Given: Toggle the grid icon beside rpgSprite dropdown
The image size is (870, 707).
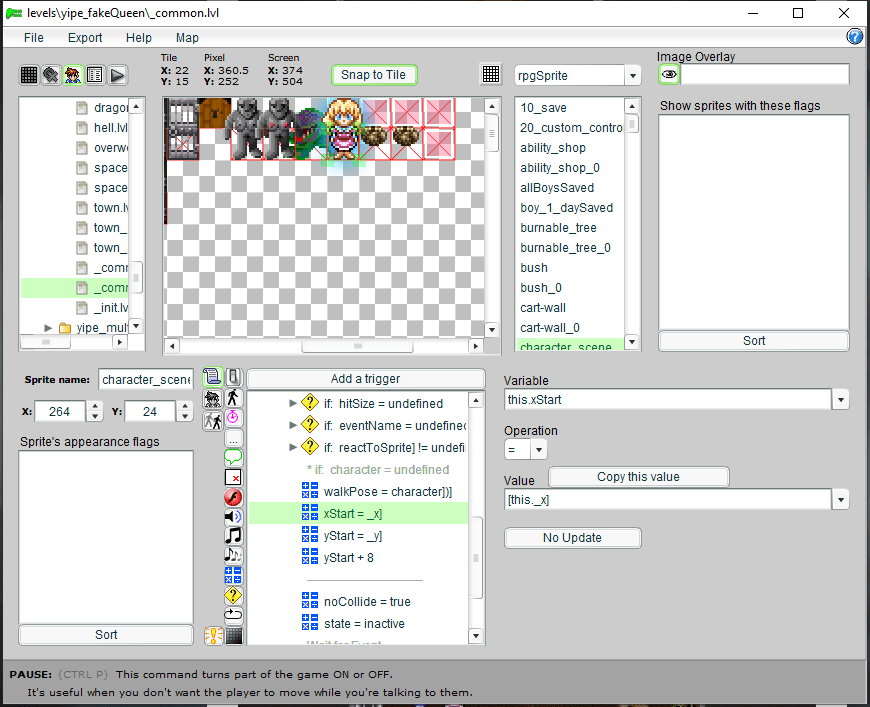Looking at the screenshot, I should (491, 75).
